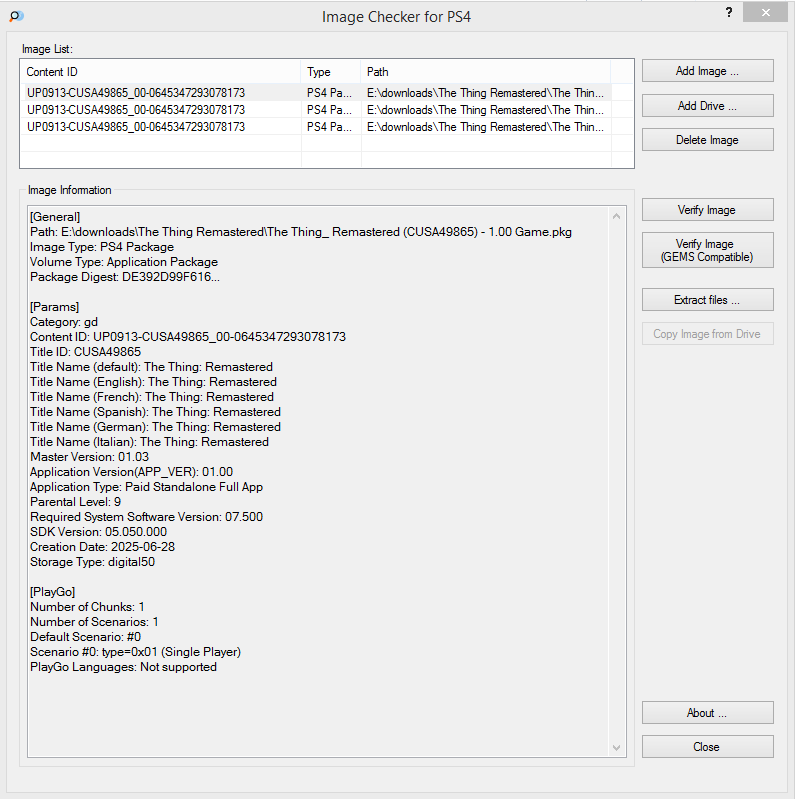Click the [Params] section heading
Viewport: 795px width, 799px height.
55,307
